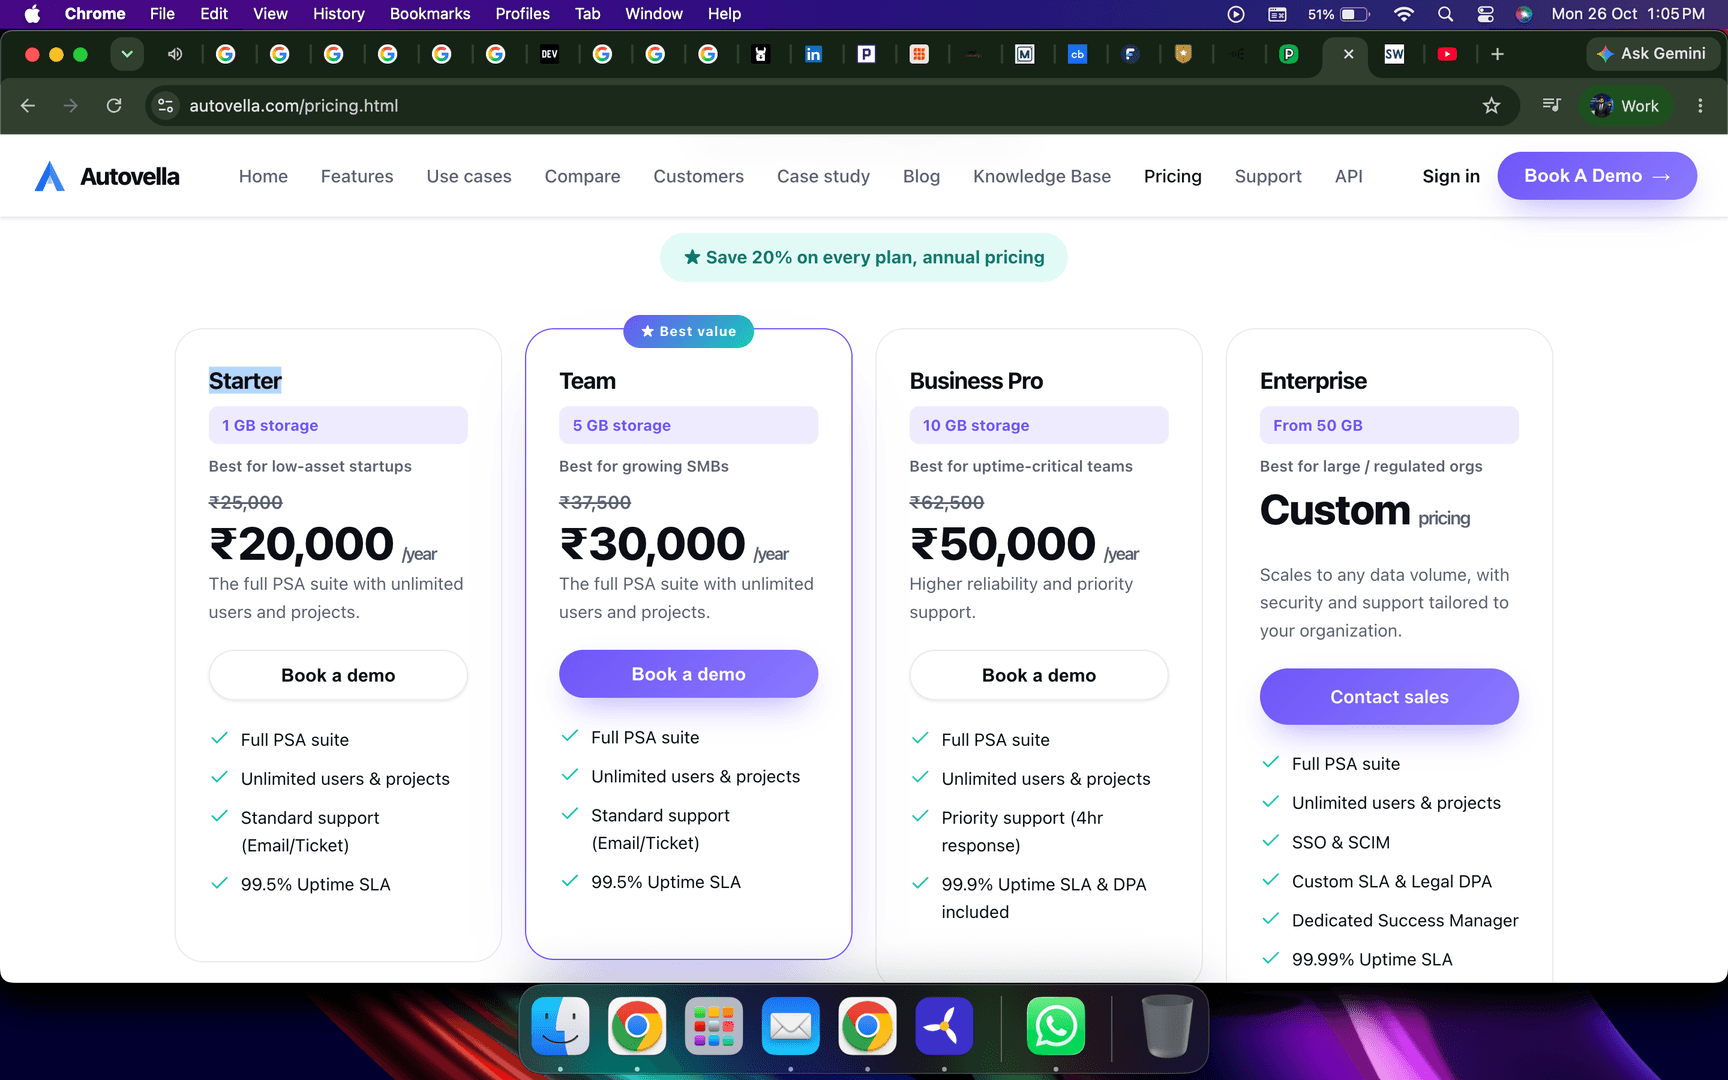The image size is (1728, 1080).
Task: Open WhatsApp from the dock
Action: click(x=1055, y=1026)
